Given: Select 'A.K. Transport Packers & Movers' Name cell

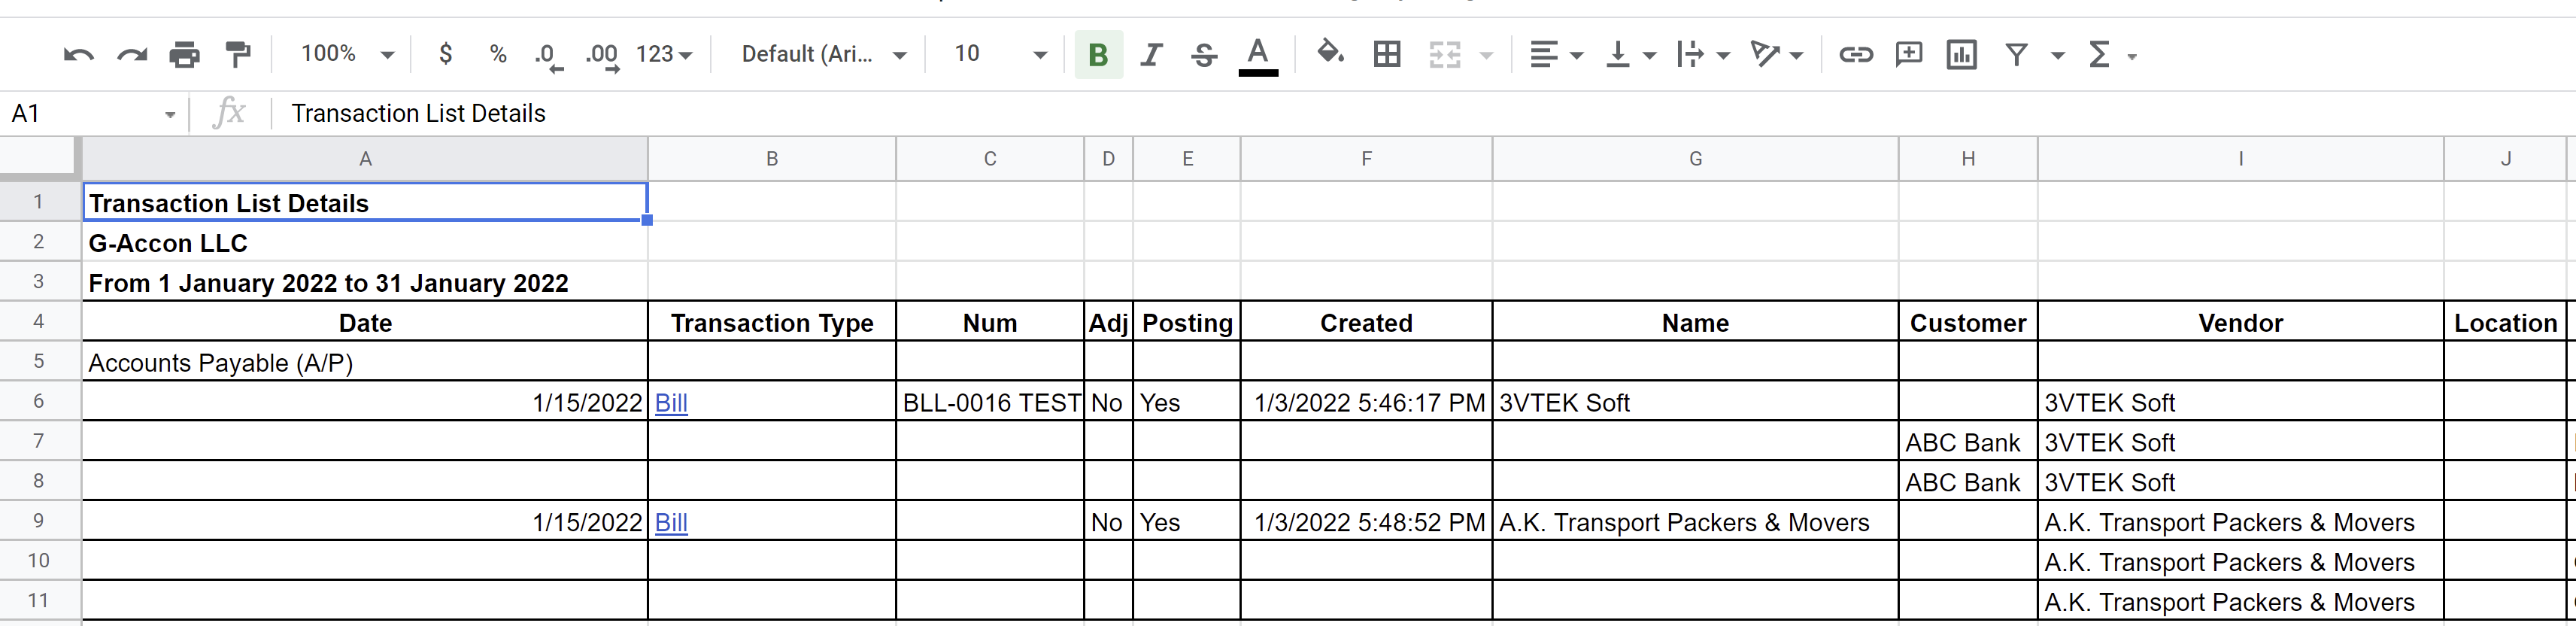Looking at the screenshot, I should point(1695,522).
